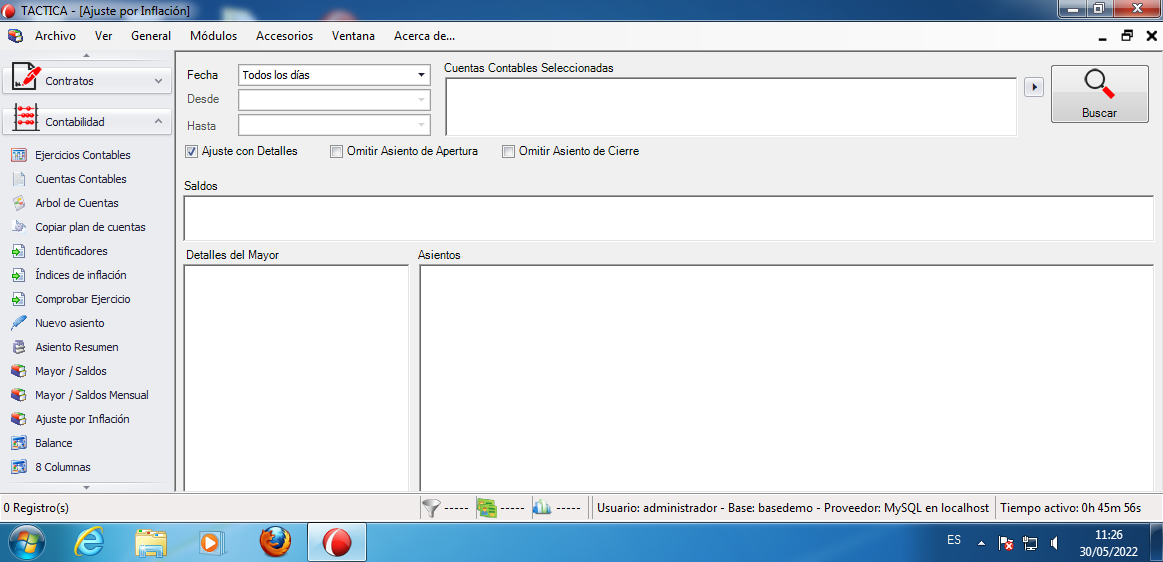Open the Módulos menu
The width and height of the screenshot is (1163, 562).
tap(214, 36)
